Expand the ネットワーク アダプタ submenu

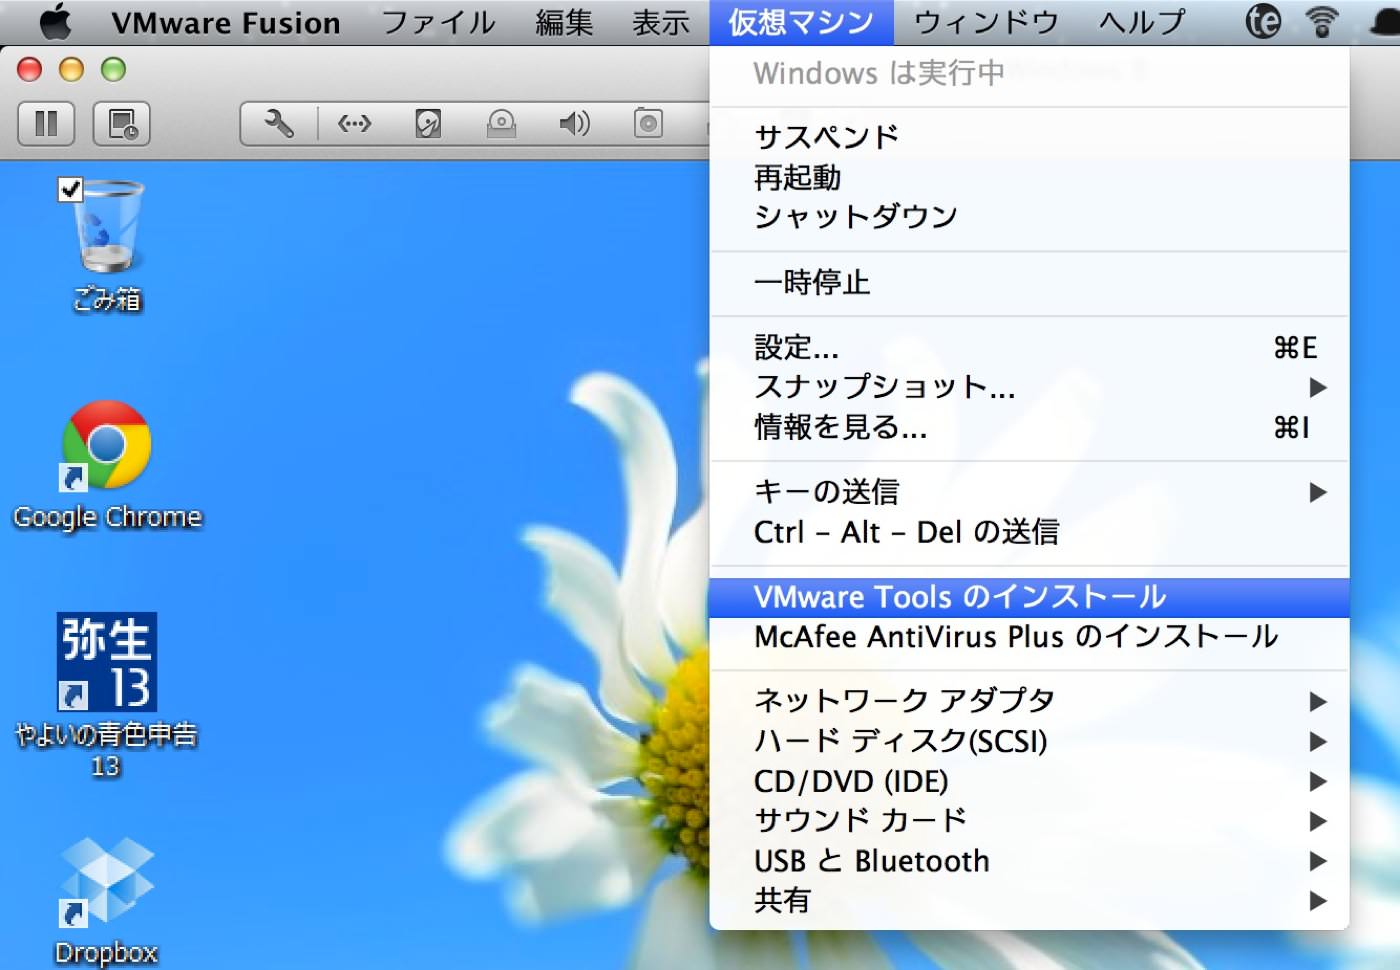tap(1029, 701)
